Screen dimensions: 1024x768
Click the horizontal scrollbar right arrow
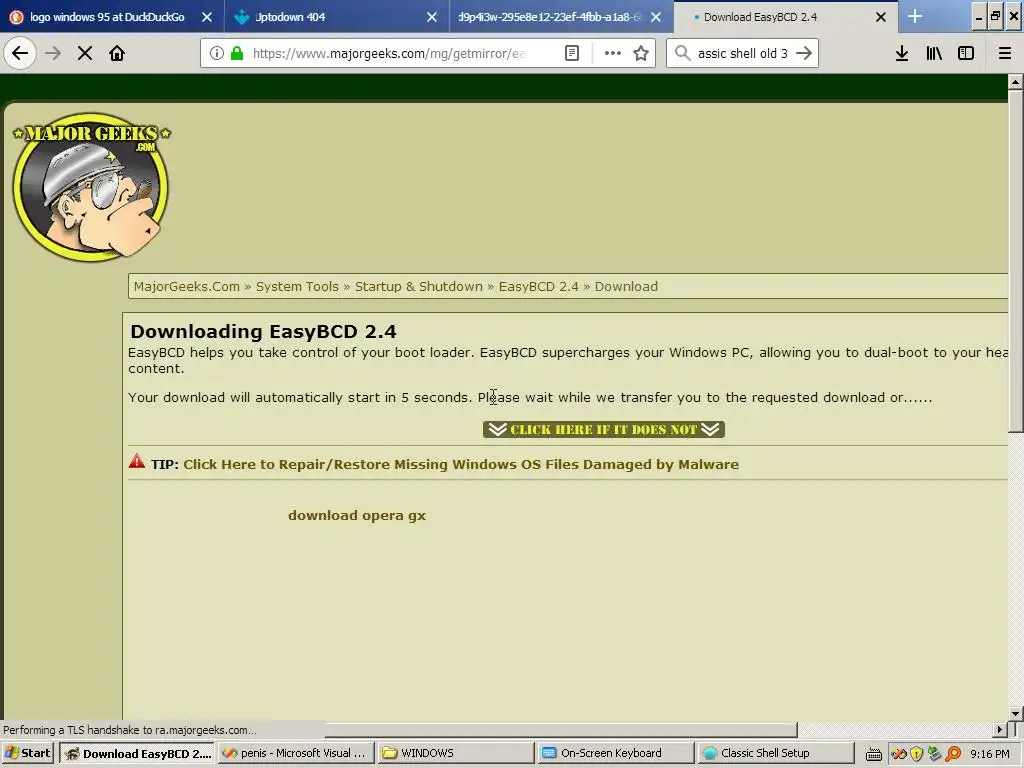click(x=1000, y=729)
